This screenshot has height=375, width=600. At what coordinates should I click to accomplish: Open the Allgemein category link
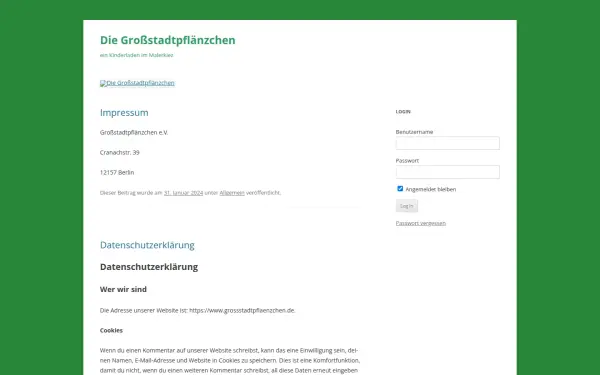coord(232,193)
